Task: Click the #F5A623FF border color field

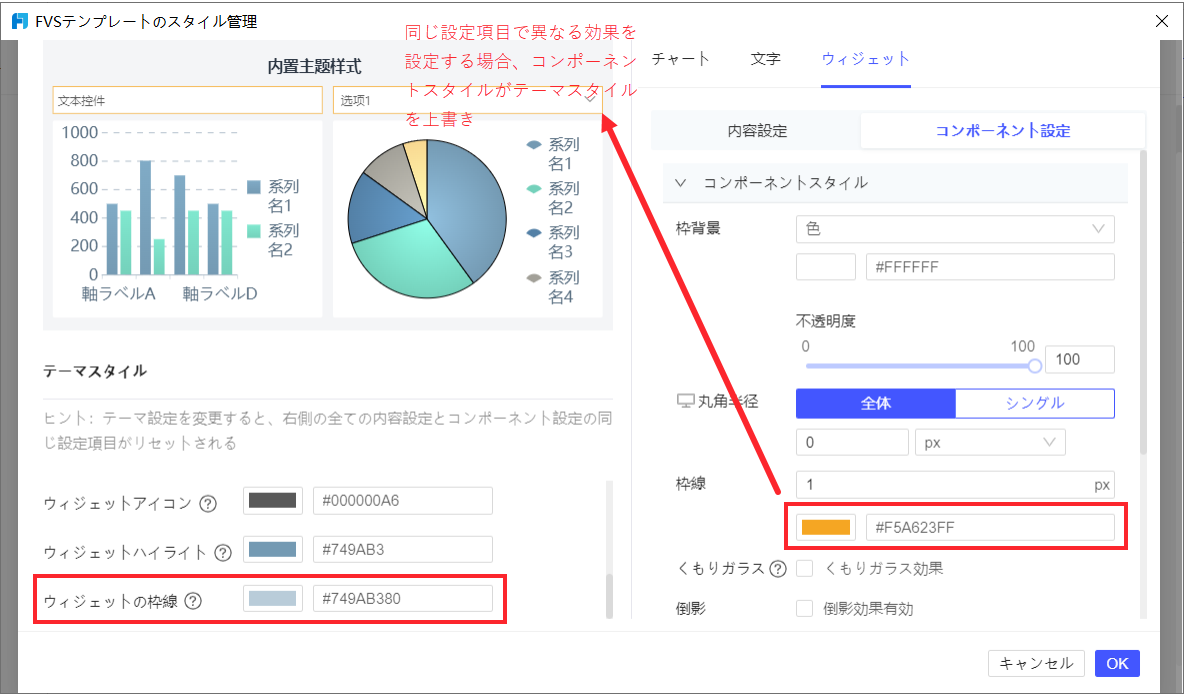Action: (990, 527)
